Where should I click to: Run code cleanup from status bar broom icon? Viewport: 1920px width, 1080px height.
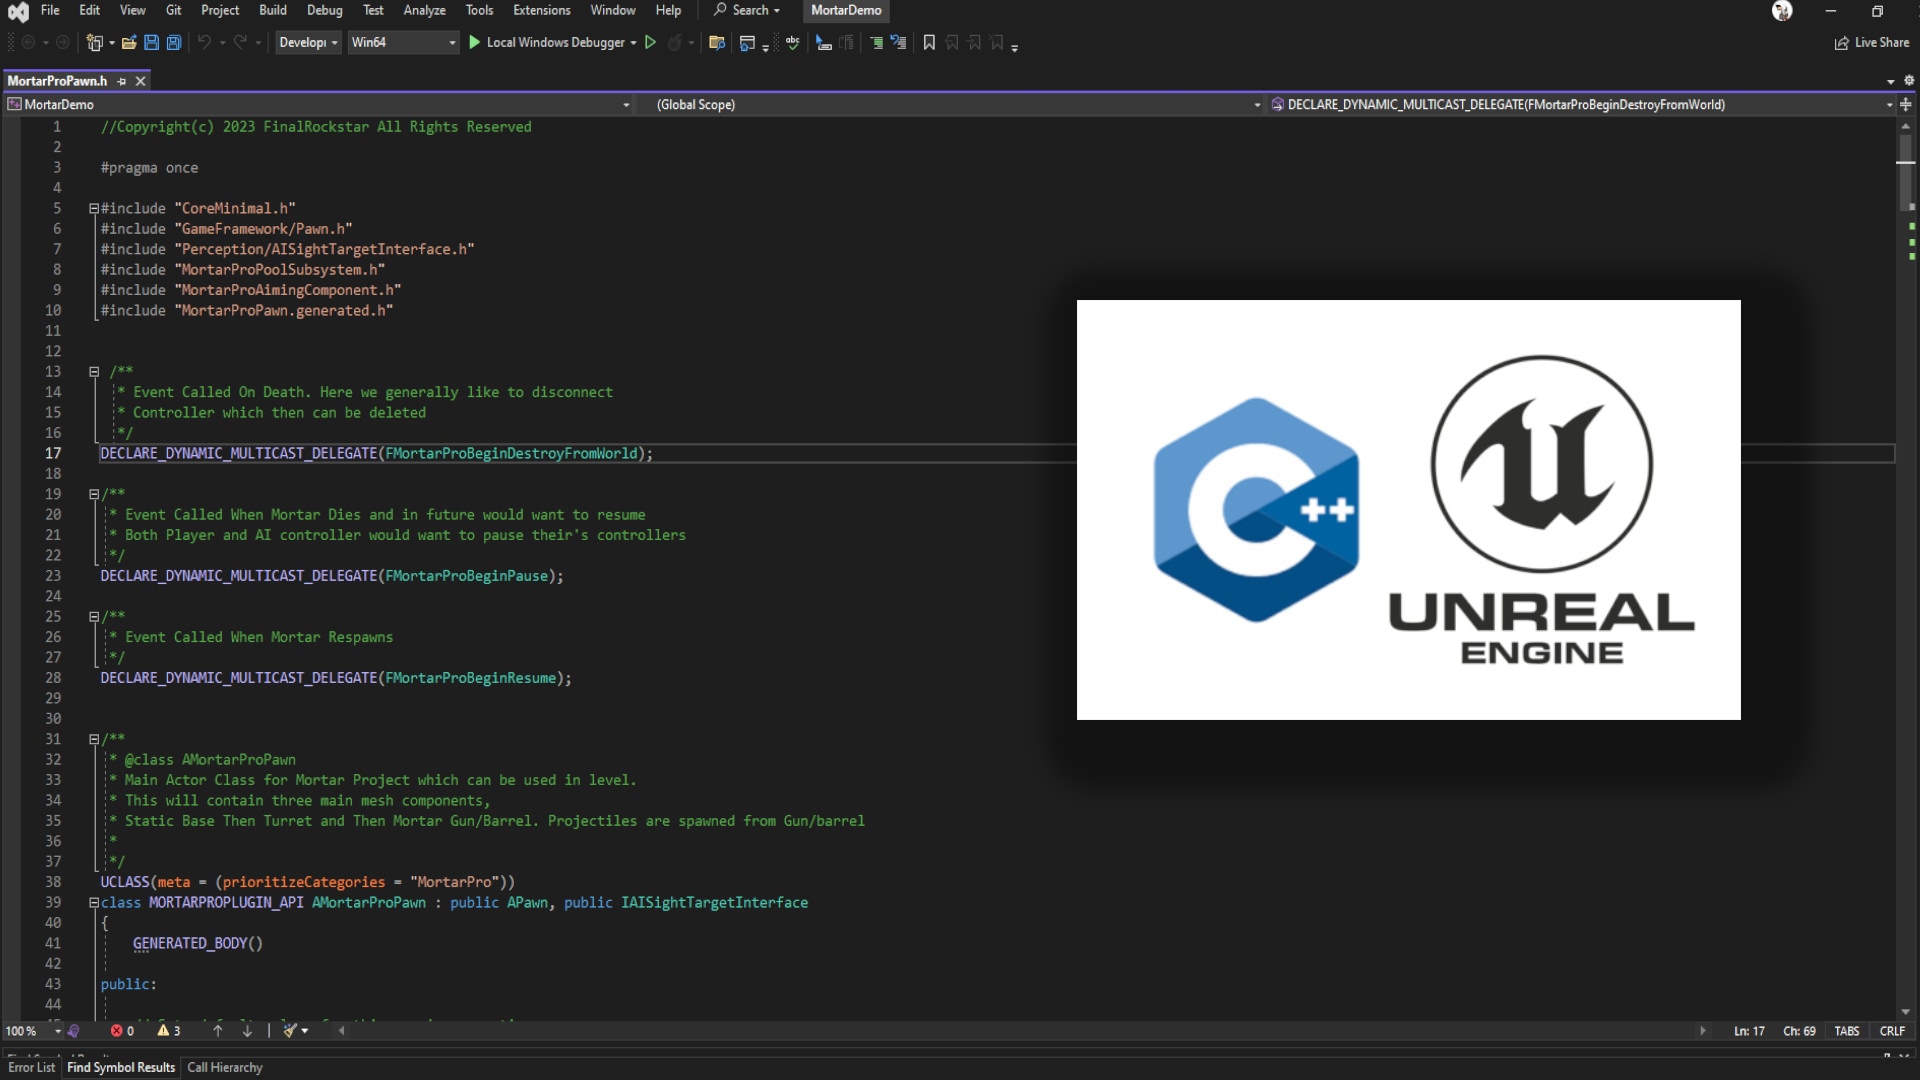pyautogui.click(x=291, y=1030)
